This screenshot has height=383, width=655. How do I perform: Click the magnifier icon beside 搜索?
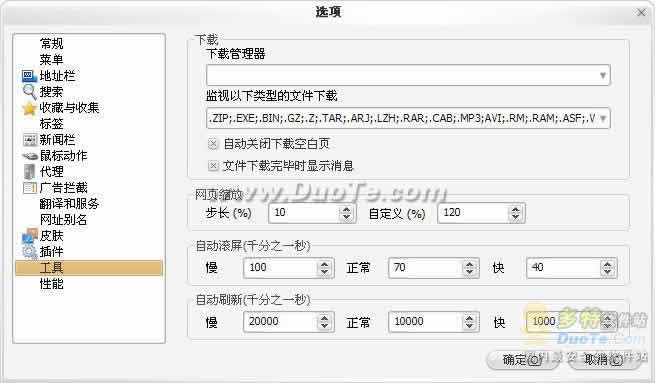29,91
